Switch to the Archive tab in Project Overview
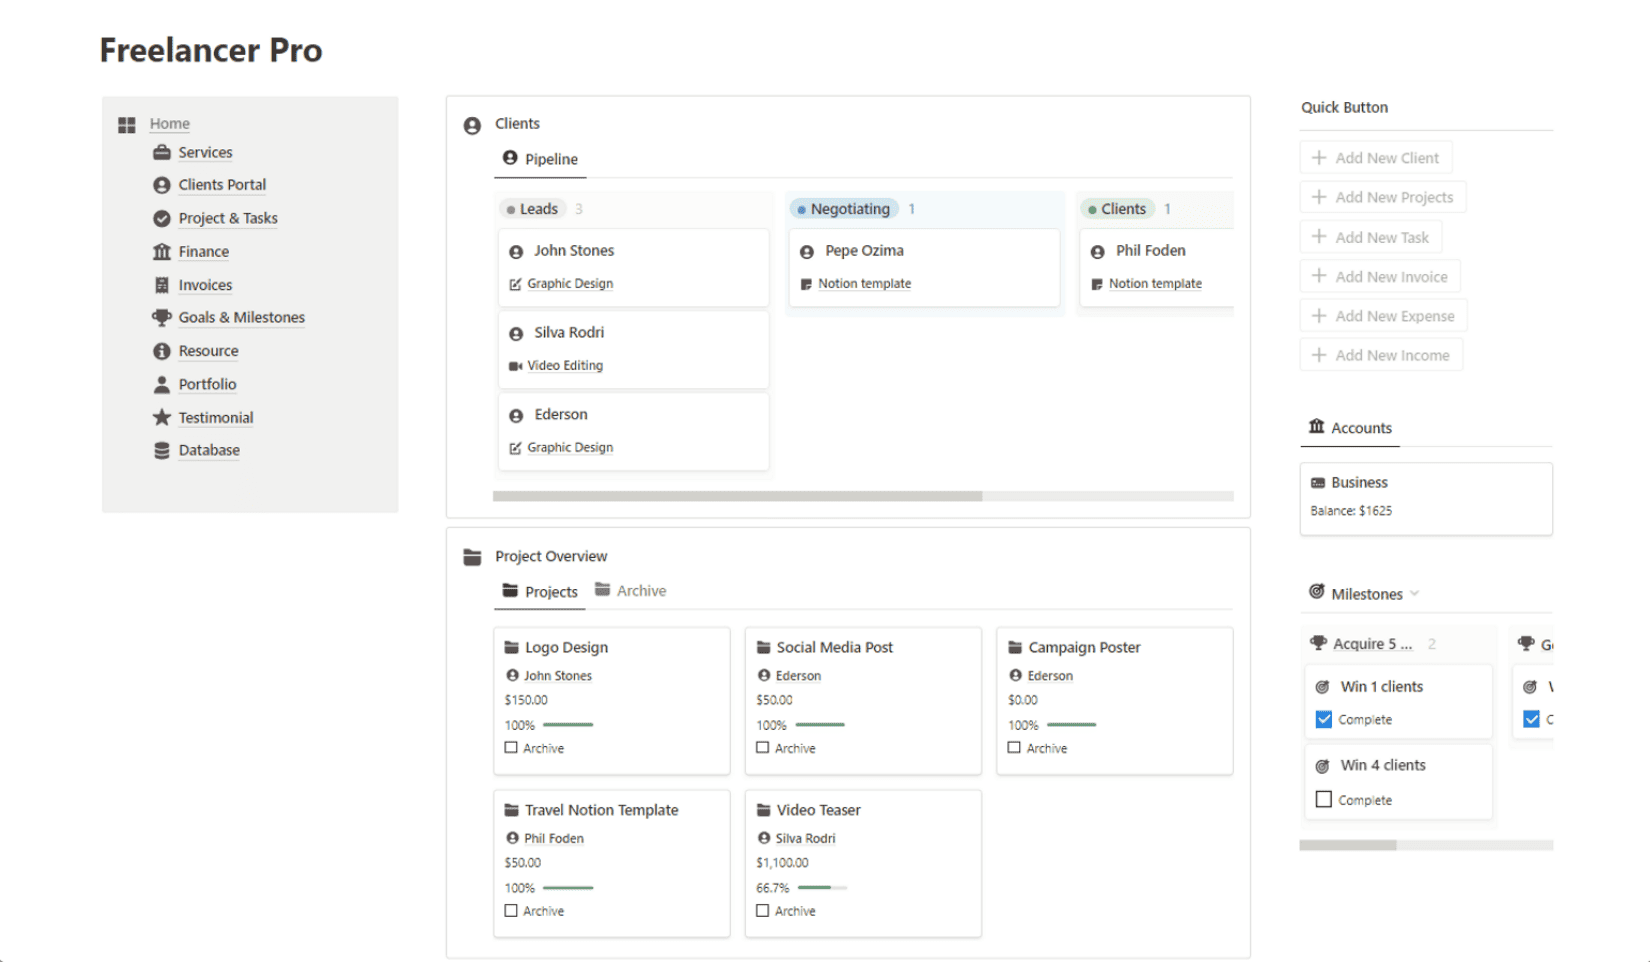Screen dimensions: 1650x962 [640, 590]
